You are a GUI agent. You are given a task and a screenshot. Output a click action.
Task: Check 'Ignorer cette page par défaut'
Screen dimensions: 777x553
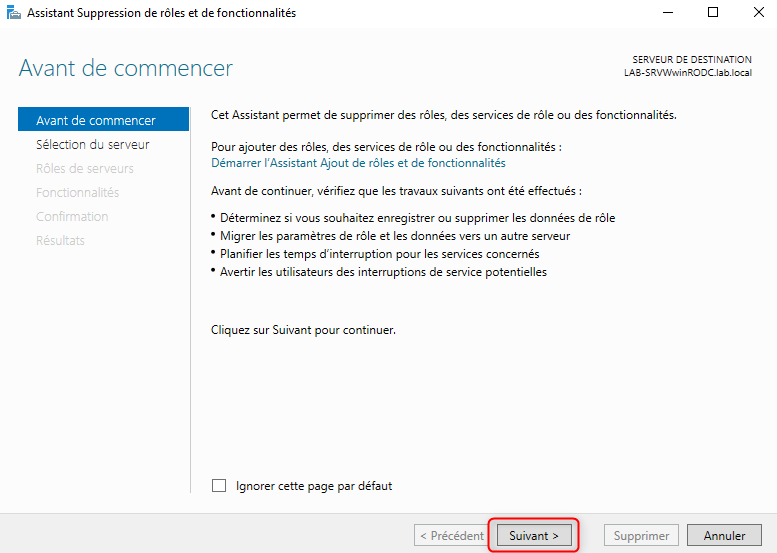tap(219, 486)
